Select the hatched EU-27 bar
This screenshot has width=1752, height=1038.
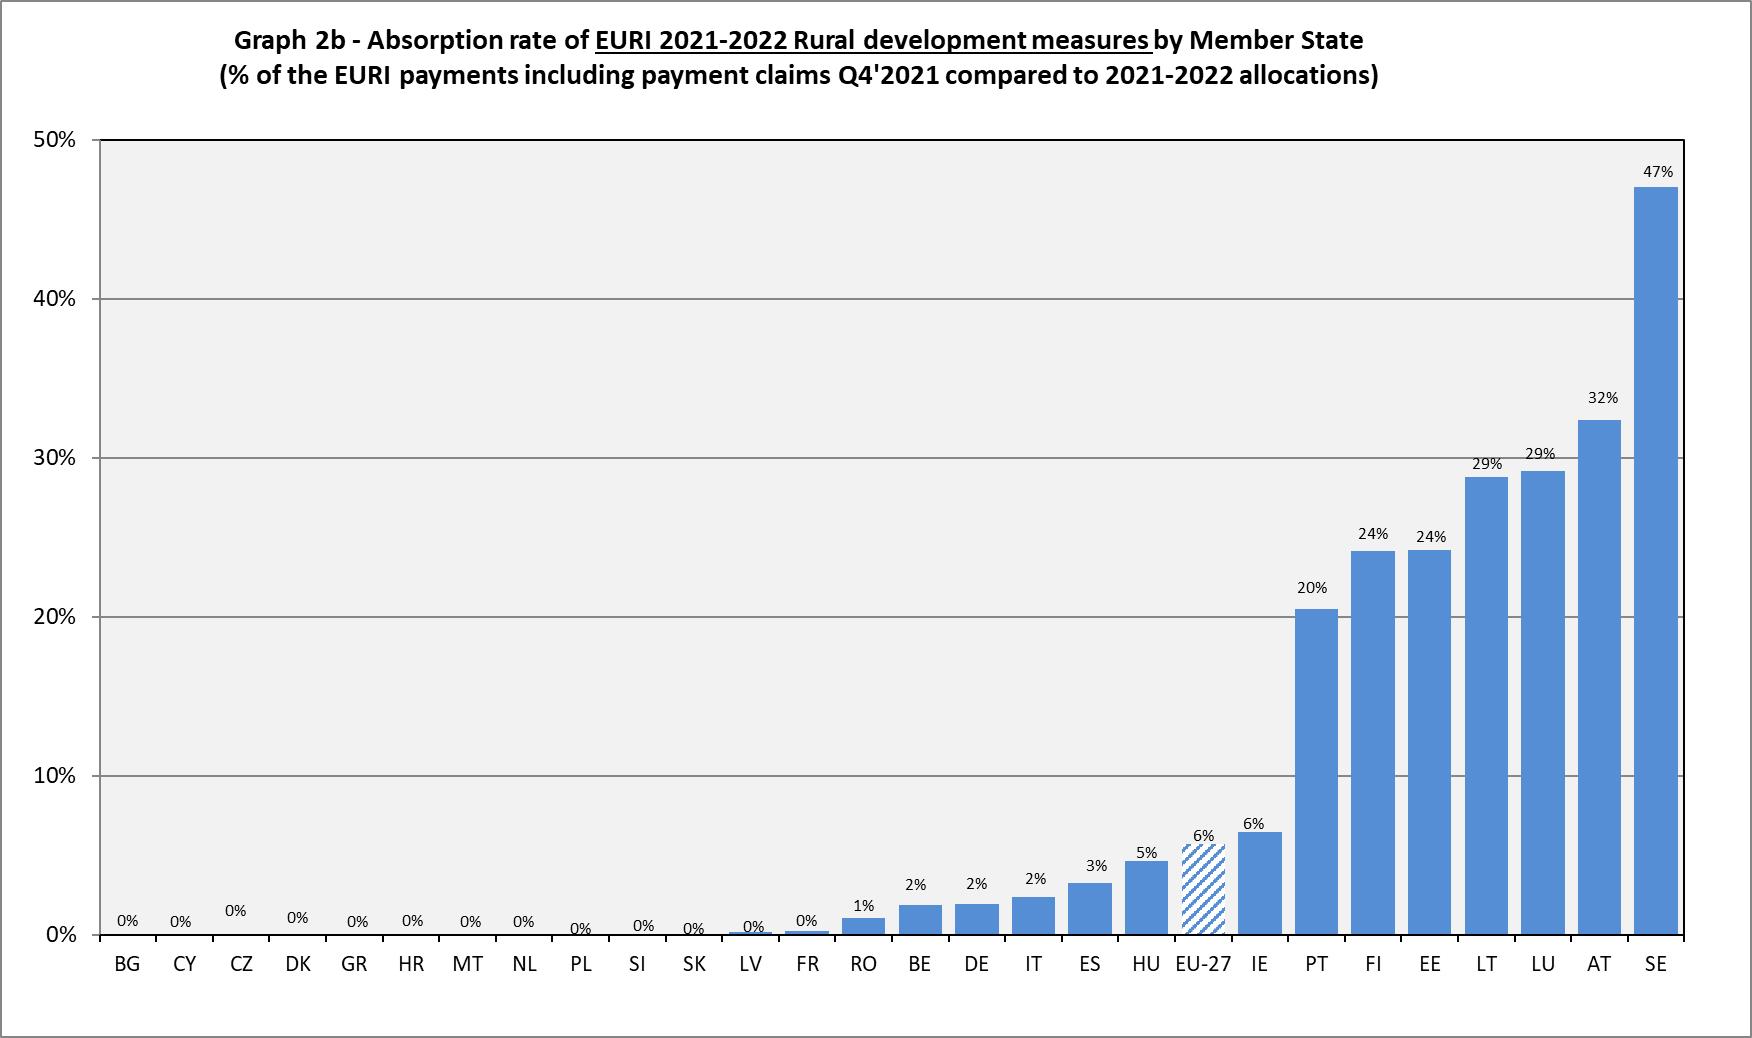point(1203,890)
